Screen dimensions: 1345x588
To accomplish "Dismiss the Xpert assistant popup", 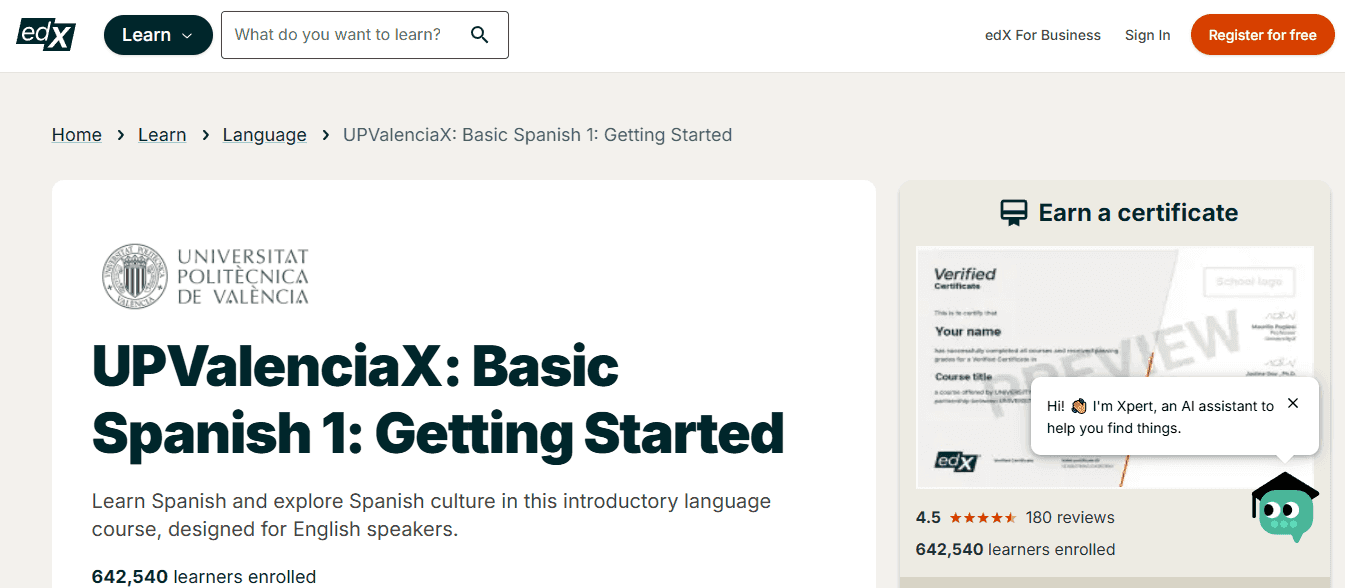I will (1293, 403).
